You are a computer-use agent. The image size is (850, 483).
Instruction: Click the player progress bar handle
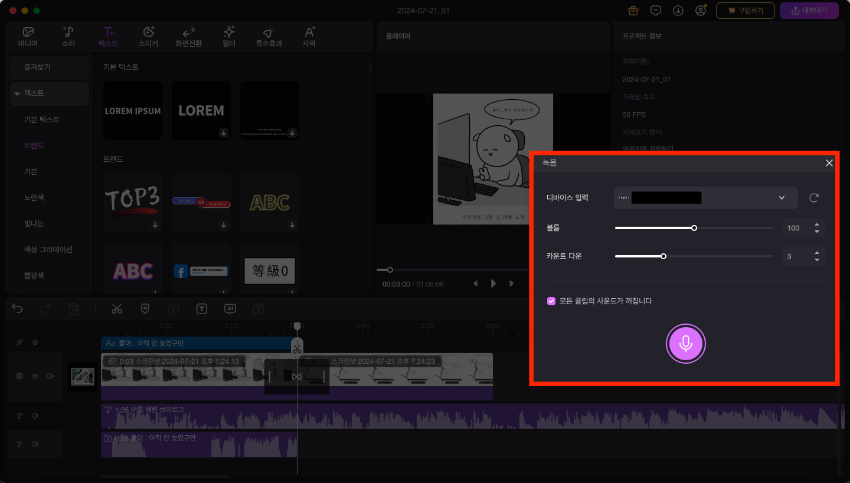[x=390, y=270]
